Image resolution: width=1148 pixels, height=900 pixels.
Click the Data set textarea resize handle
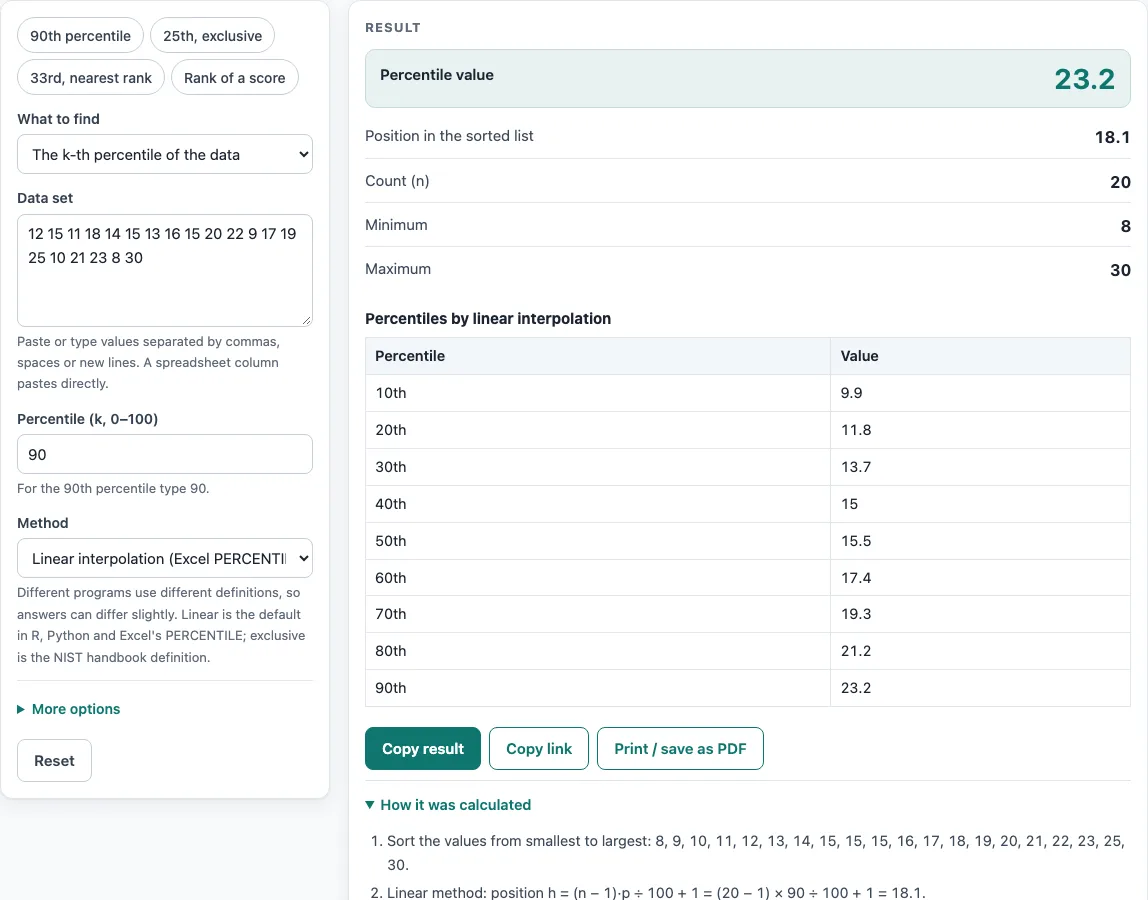pyautogui.click(x=306, y=320)
